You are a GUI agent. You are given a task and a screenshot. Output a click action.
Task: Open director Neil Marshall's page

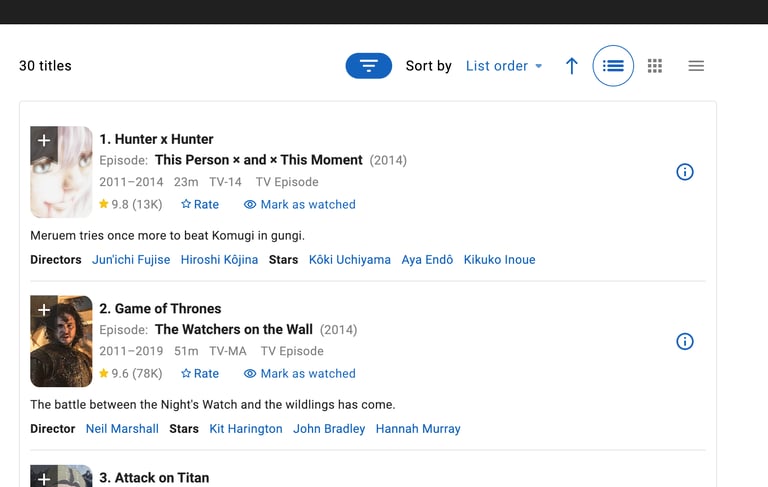(x=122, y=429)
